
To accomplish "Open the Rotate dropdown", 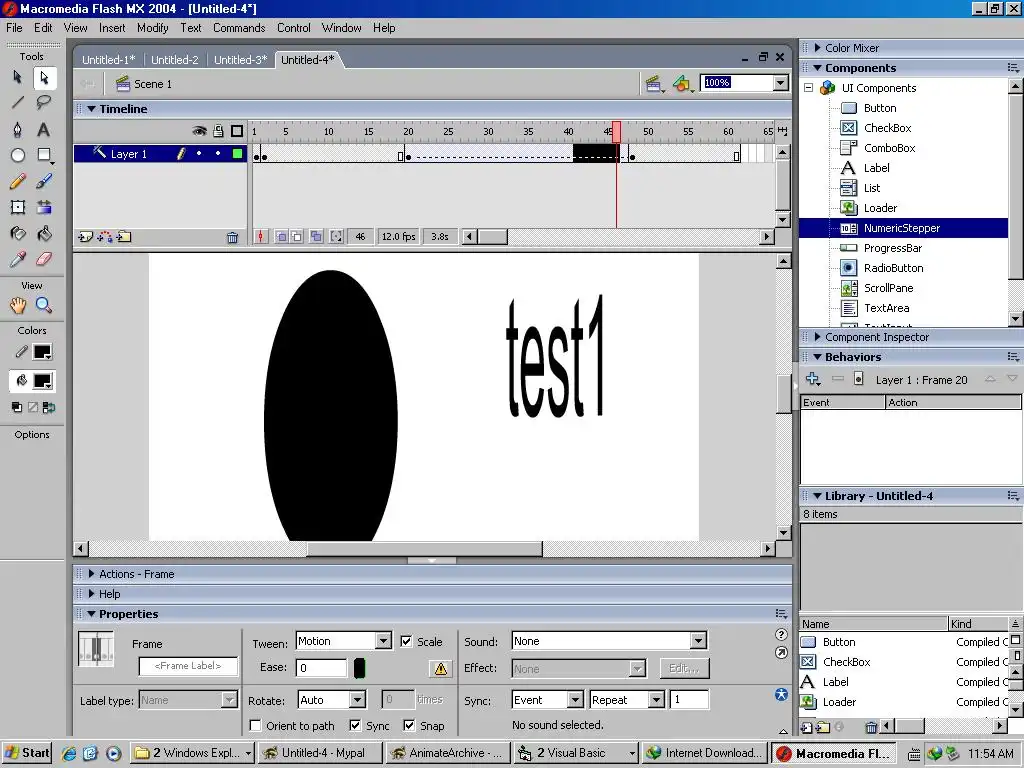I will (x=357, y=700).
